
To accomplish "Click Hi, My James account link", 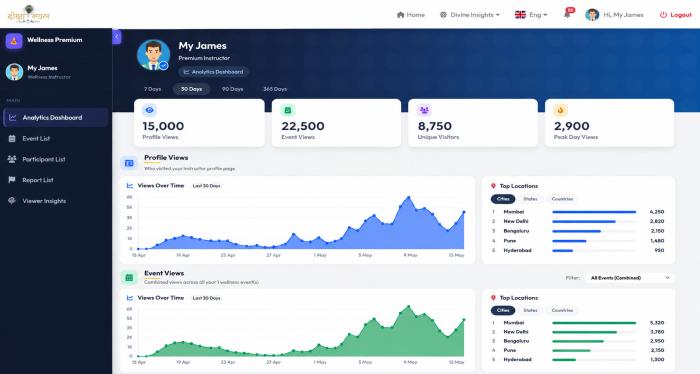I will [623, 15].
